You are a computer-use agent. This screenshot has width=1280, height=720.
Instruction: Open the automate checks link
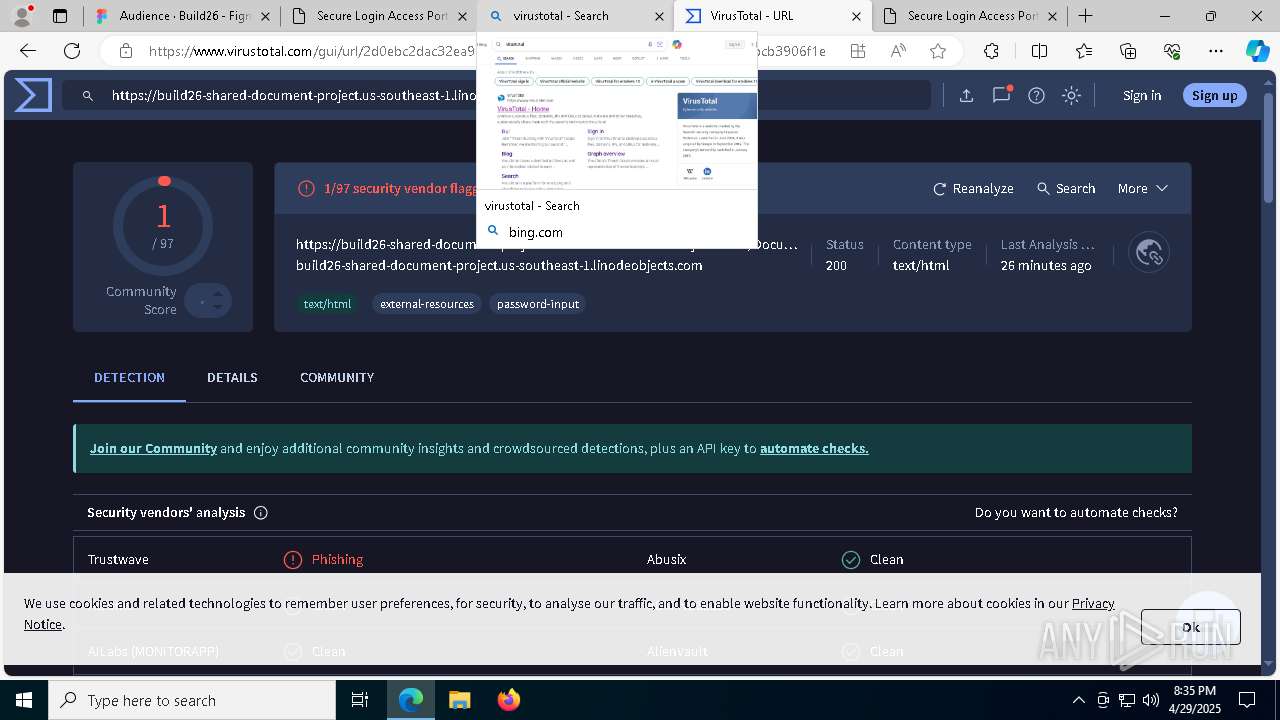(814, 448)
